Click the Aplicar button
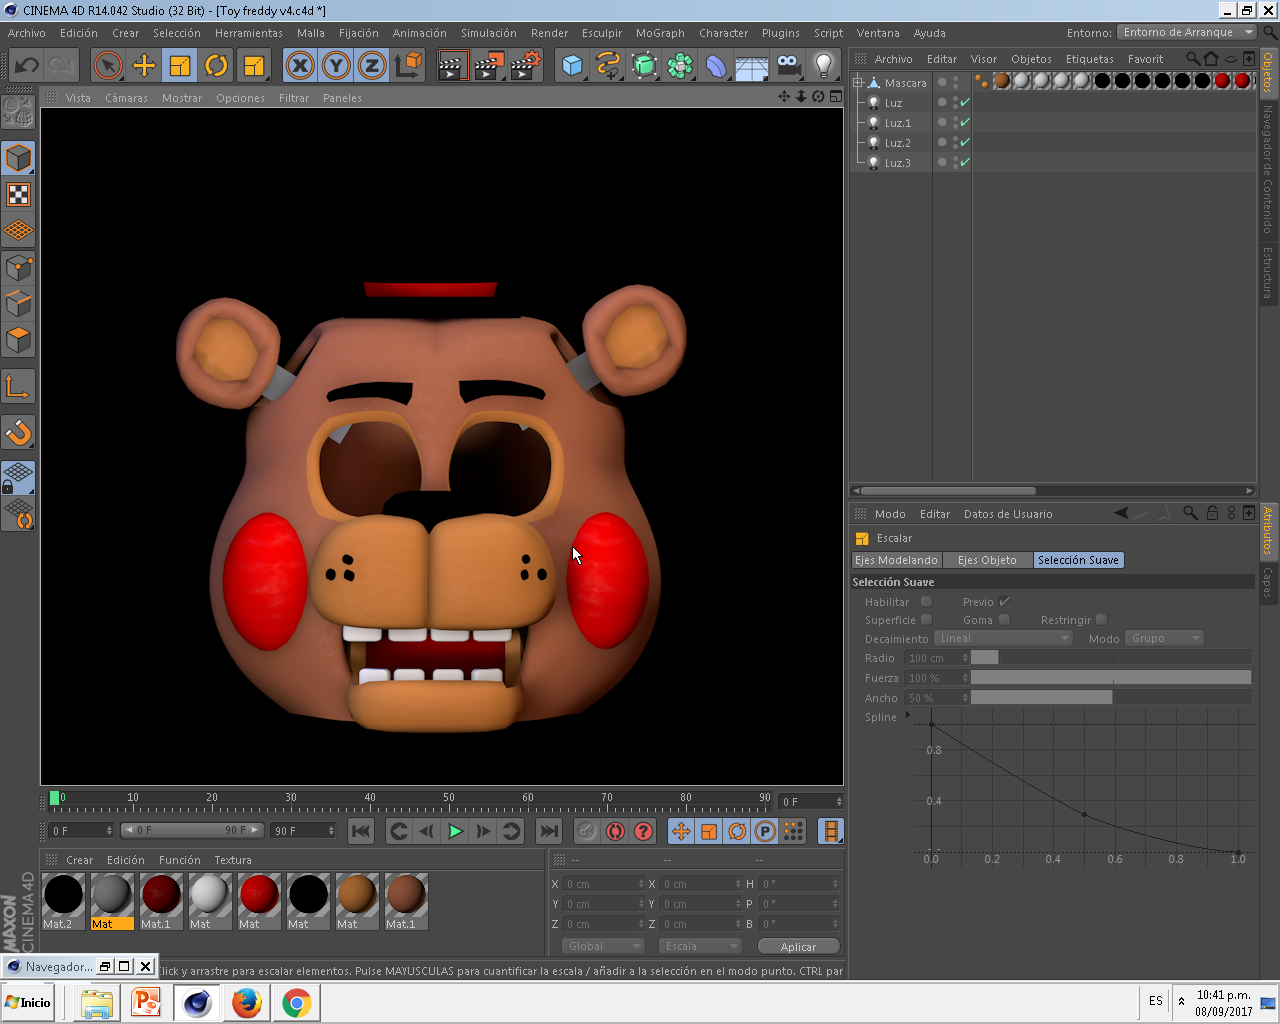 798,946
